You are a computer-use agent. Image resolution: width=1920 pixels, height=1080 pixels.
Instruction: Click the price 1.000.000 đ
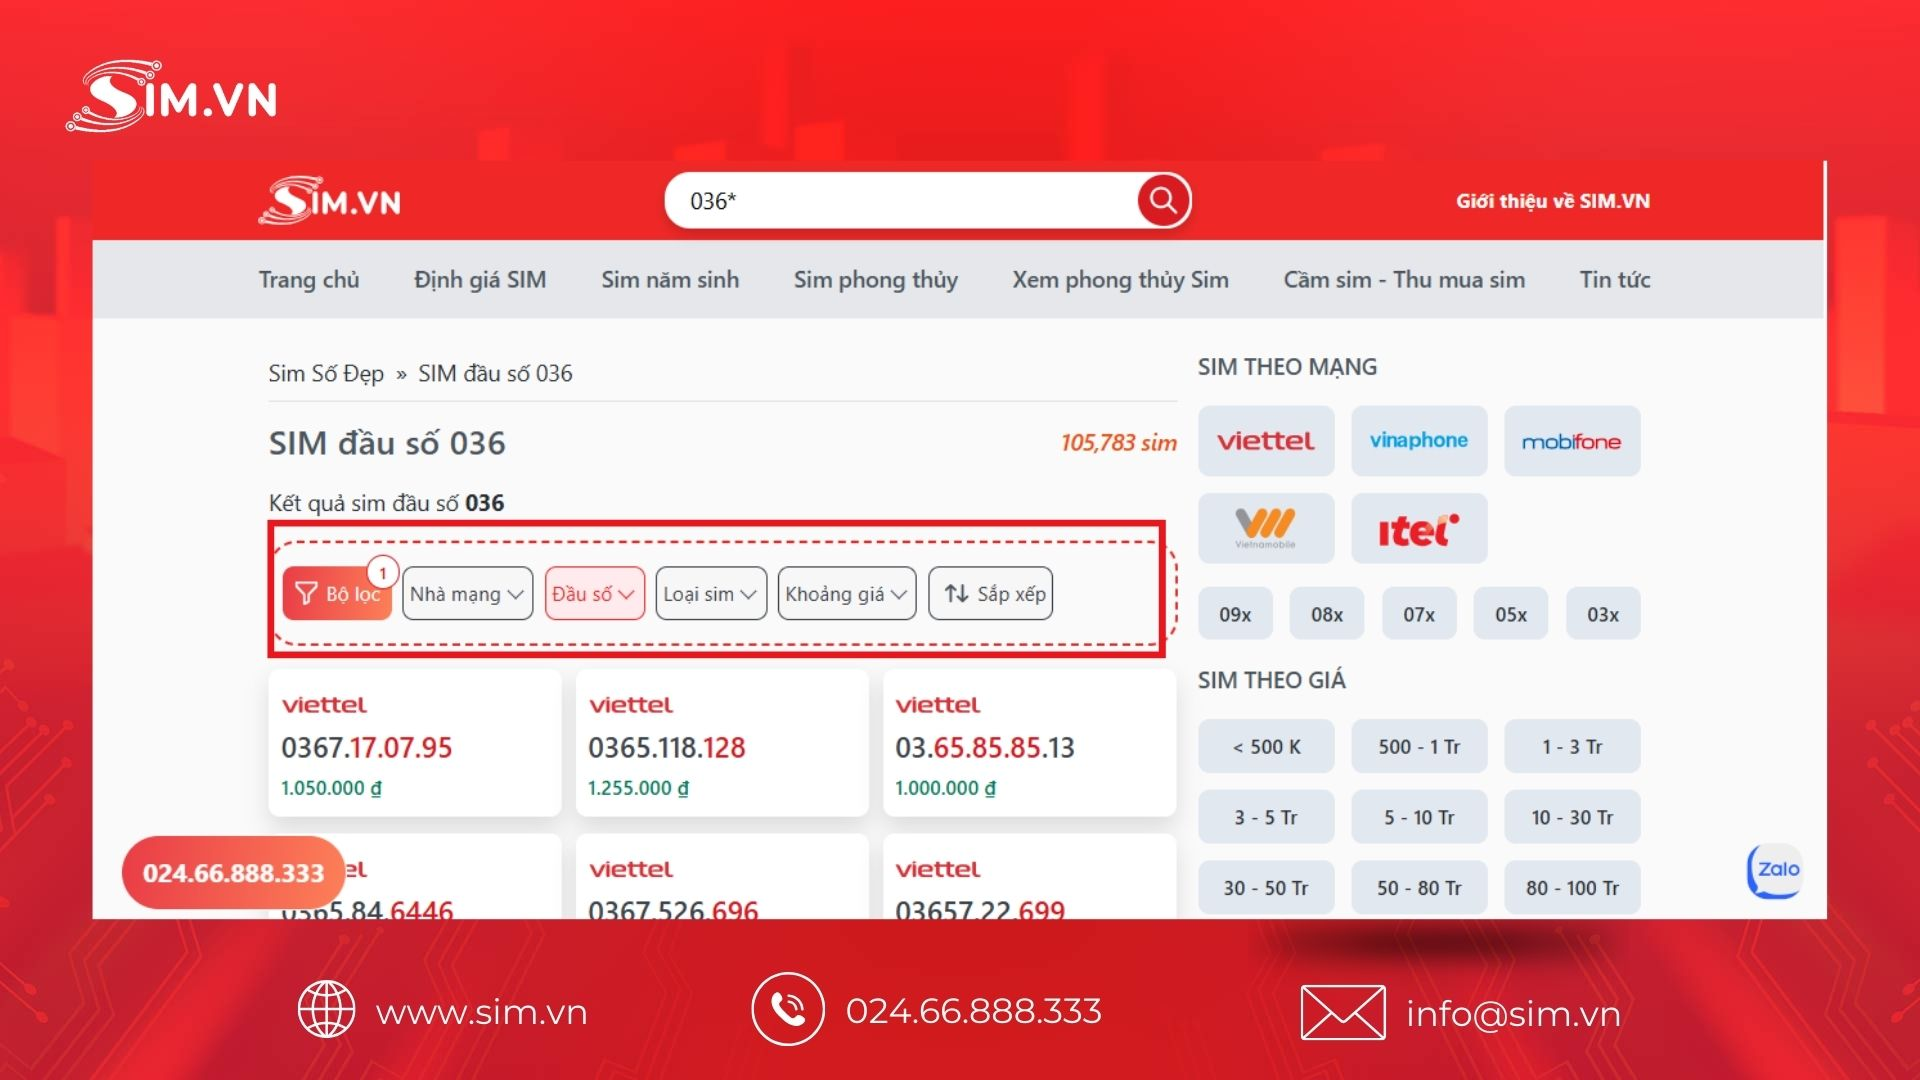(x=945, y=788)
